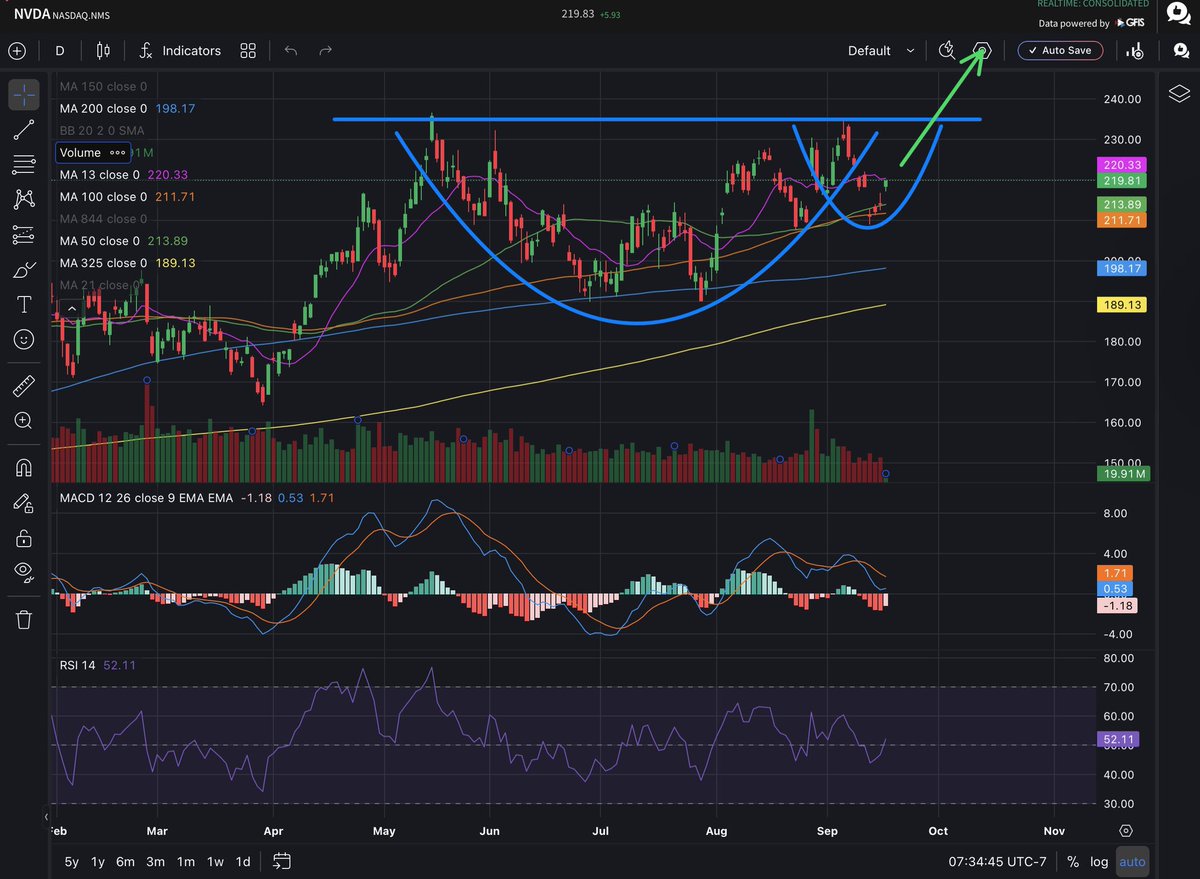
Task: Open the layout grid selector
Action: [x=248, y=51]
